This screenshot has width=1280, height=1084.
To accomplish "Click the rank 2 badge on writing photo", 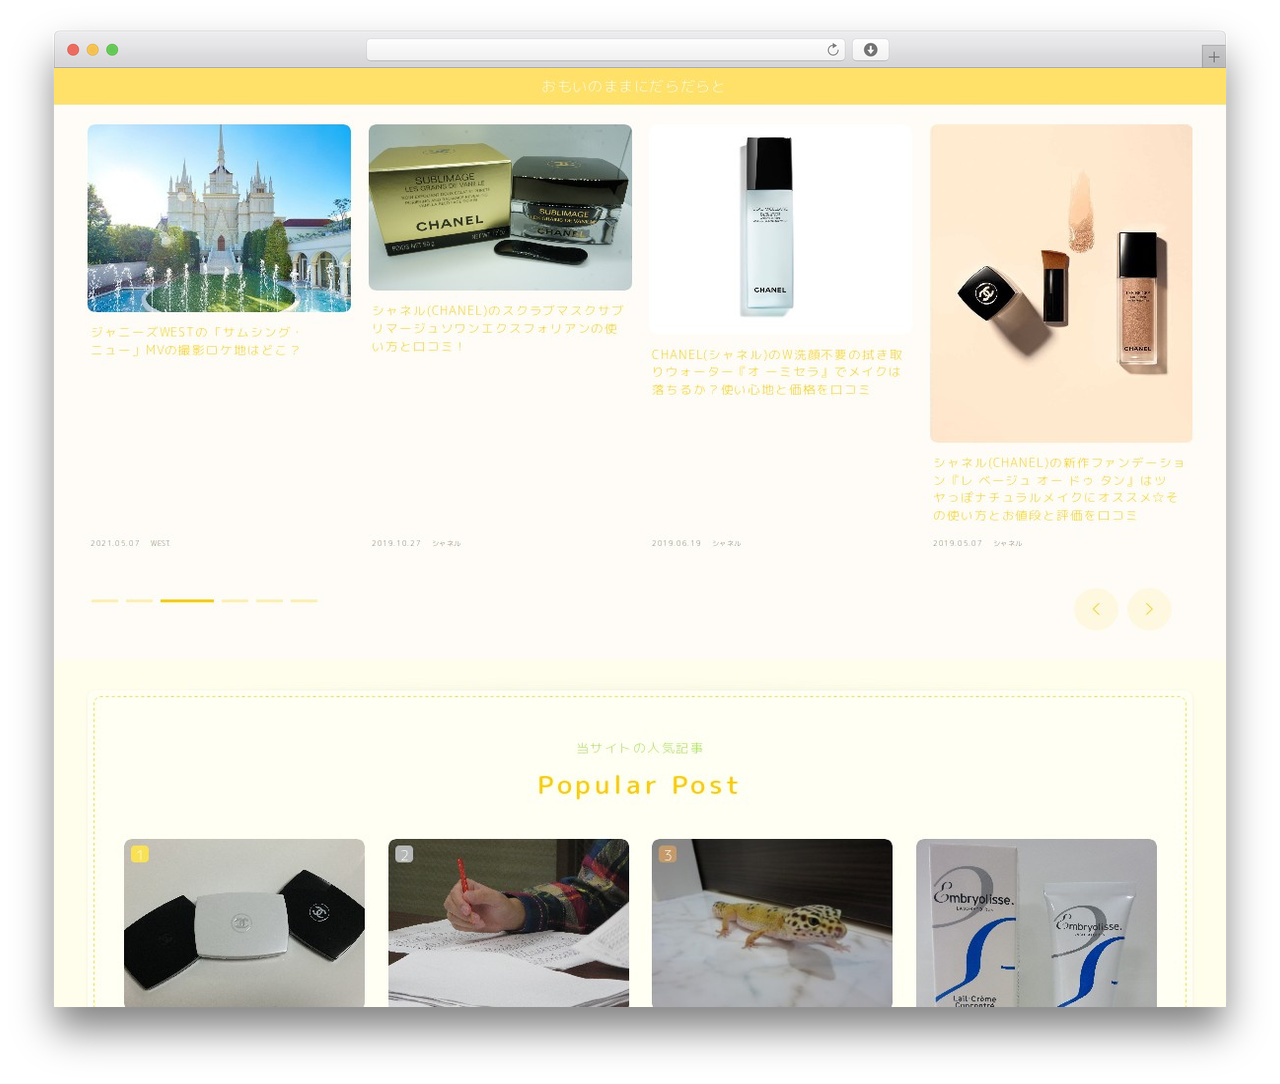I will [x=404, y=854].
